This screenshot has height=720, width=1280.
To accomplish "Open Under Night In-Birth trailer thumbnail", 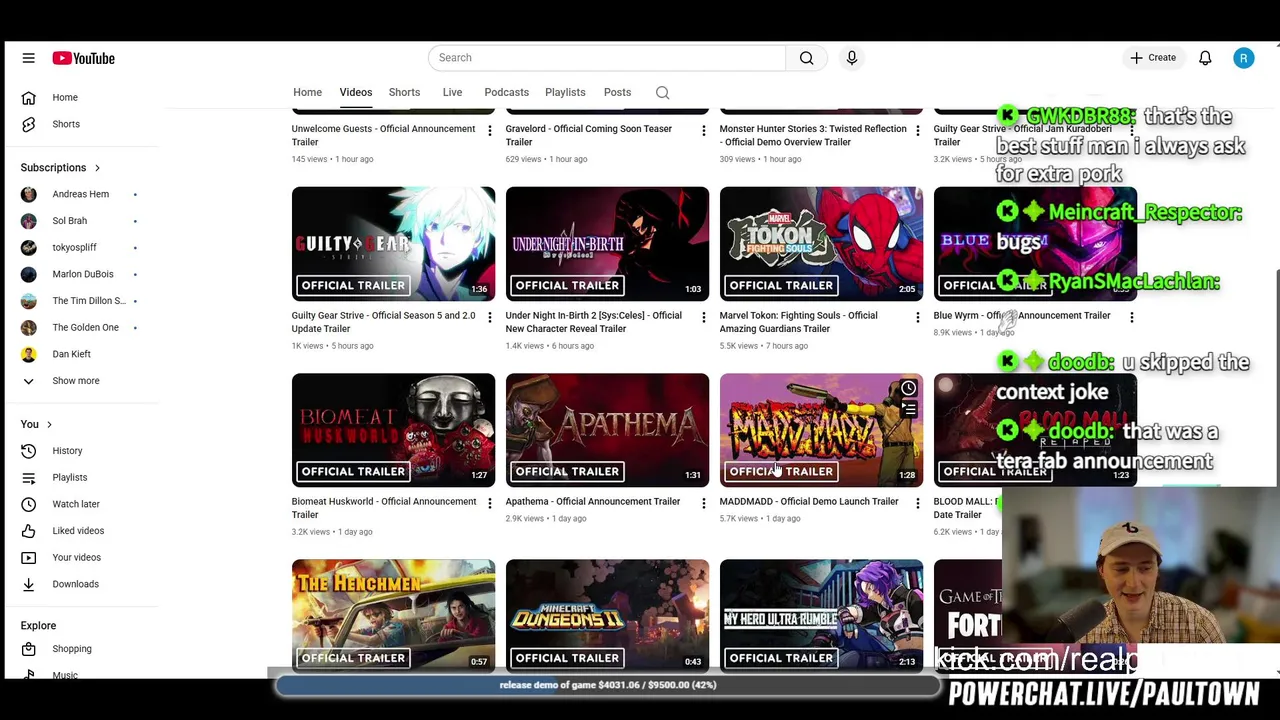I will (x=607, y=243).
